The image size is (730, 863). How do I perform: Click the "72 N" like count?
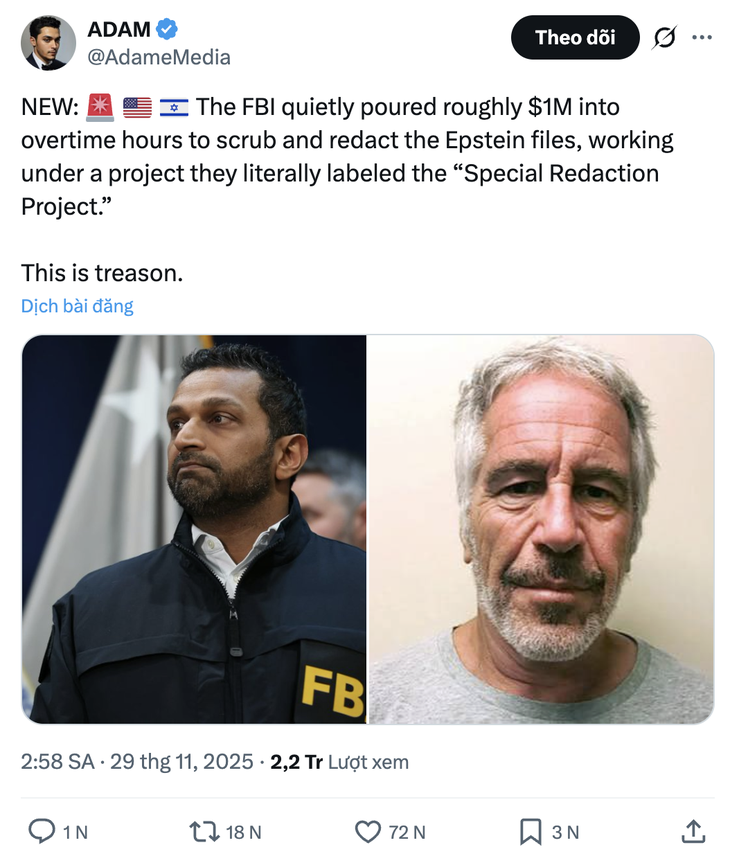[x=405, y=832]
